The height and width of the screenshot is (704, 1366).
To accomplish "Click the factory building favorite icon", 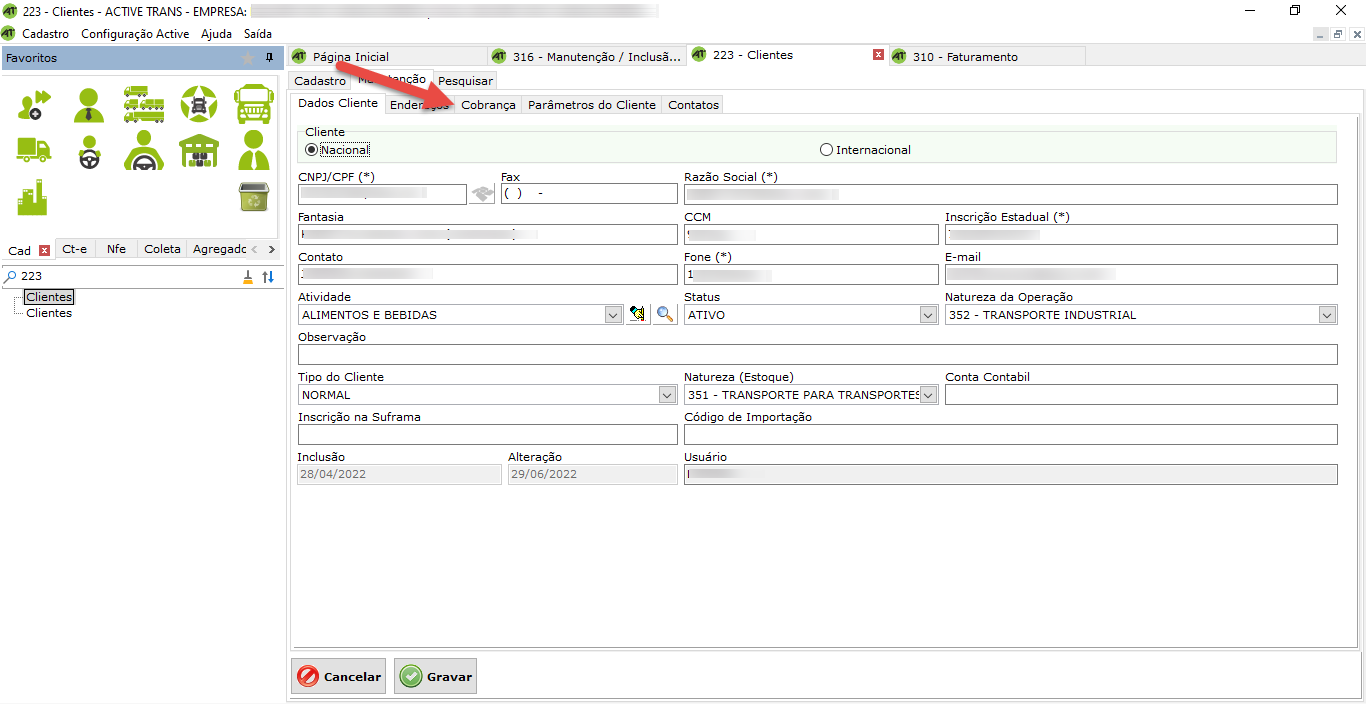I will (32, 197).
